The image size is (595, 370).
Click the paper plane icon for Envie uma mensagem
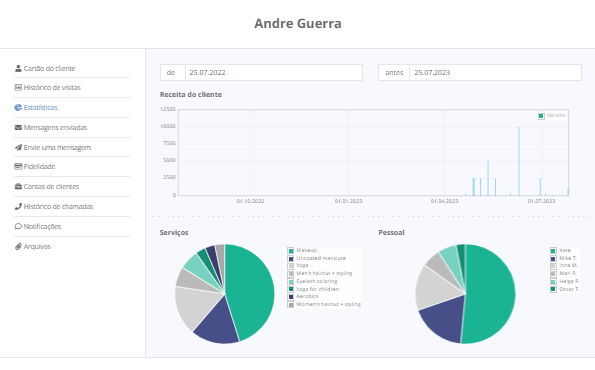[18, 147]
